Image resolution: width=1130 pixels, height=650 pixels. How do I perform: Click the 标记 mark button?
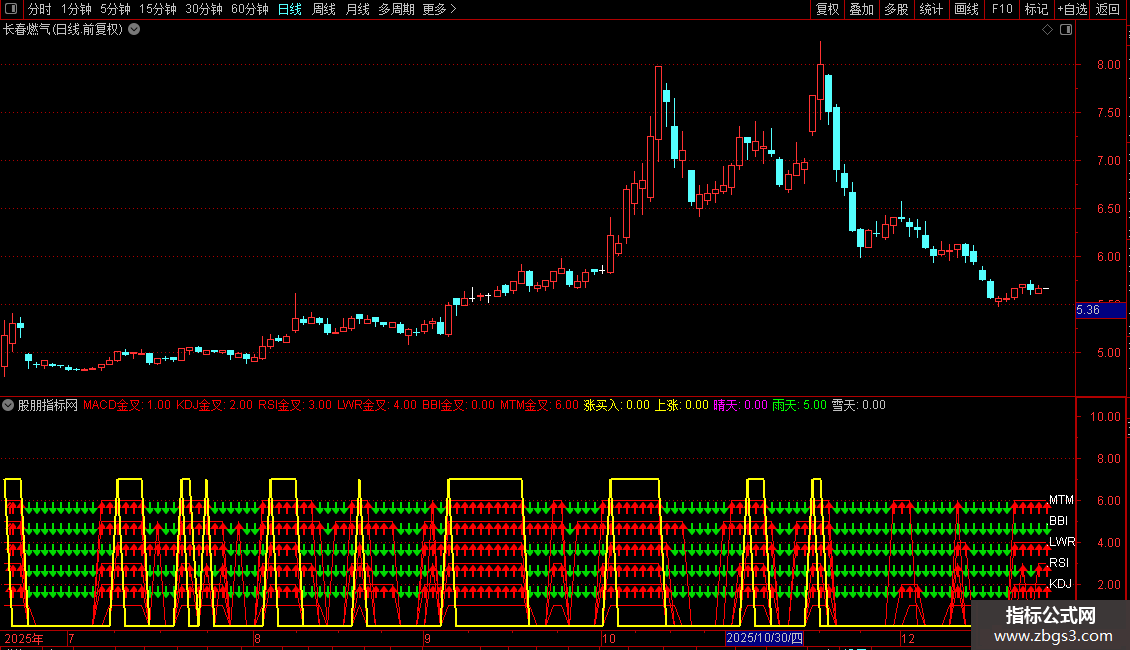1036,9
